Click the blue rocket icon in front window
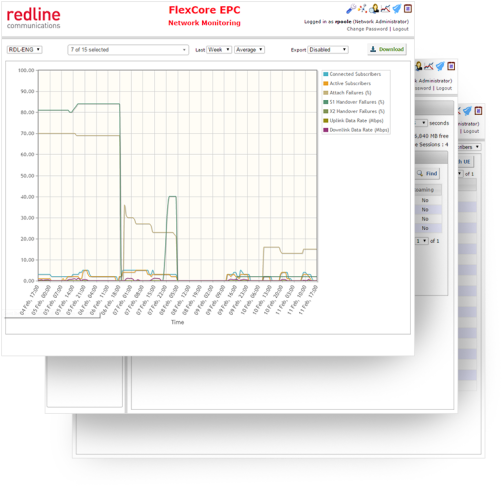Screen dimensions: 502x486 (397, 9)
